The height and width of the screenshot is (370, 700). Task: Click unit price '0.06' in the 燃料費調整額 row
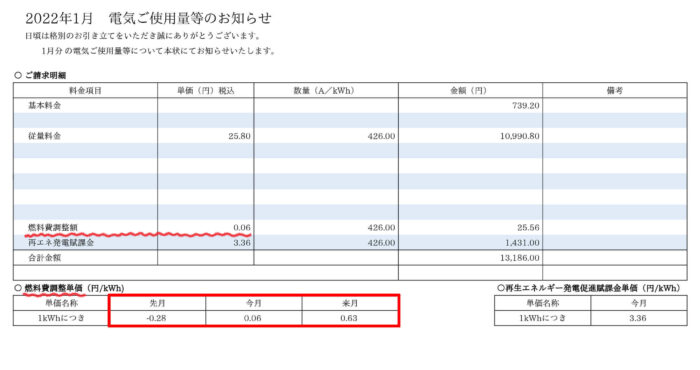click(x=242, y=228)
